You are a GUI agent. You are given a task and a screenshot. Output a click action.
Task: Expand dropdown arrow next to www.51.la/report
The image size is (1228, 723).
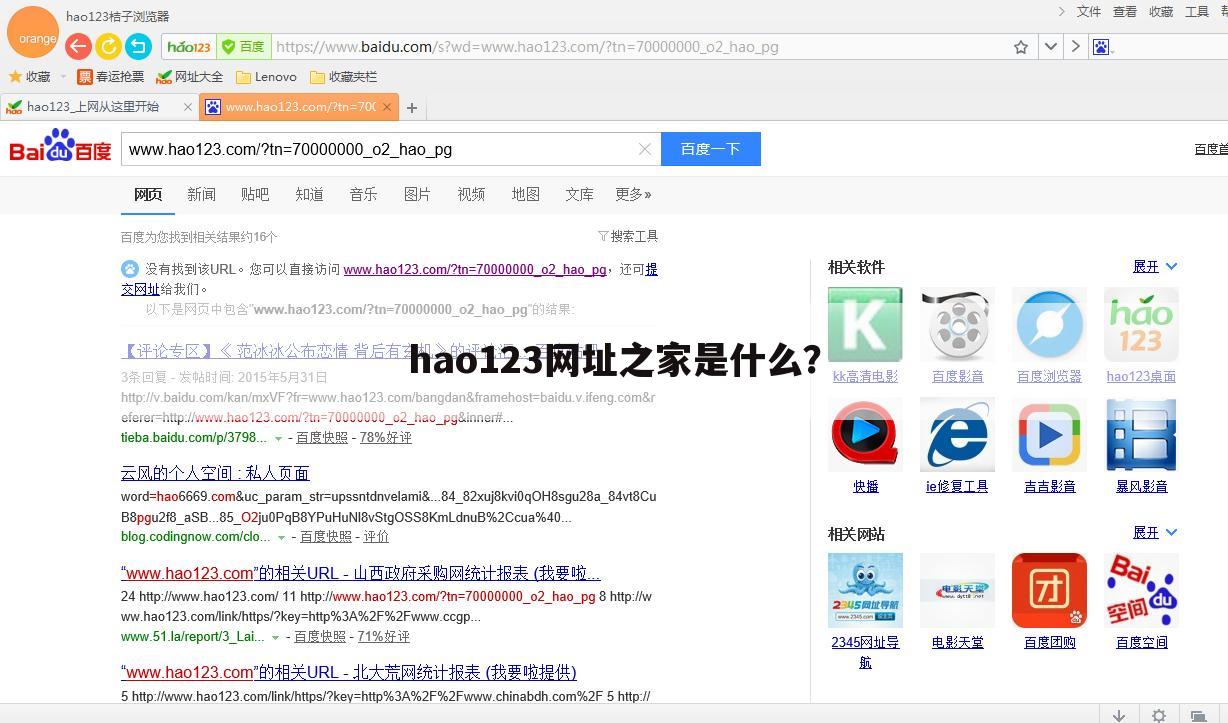tap(275, 637)
